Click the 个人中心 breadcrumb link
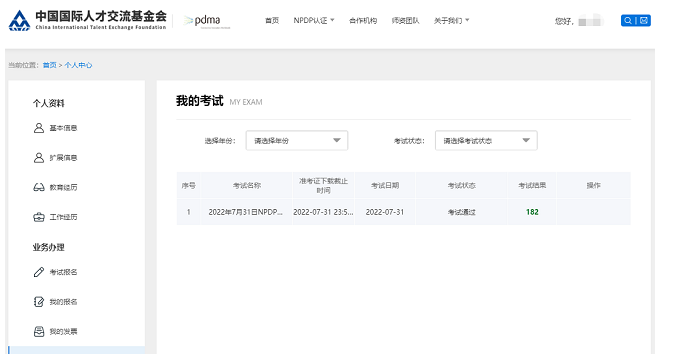Image resolution: width=673 pixels, height=364 pixels. (x=78, y=65)
